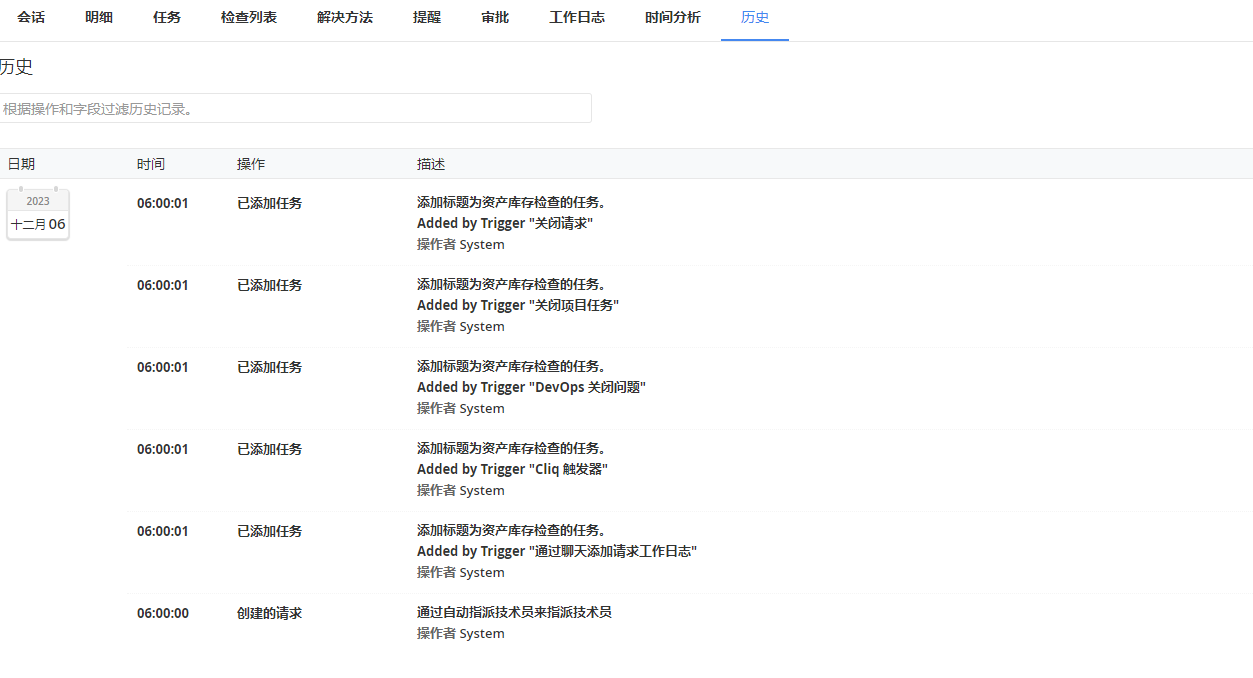Click 已添加任务 in the 关闭请求 row
This screenshot has width=1253, height=678.
click(269, 203)
